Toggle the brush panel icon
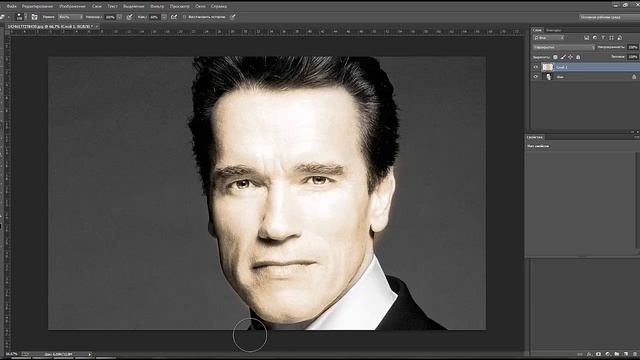 coord(34,17)
